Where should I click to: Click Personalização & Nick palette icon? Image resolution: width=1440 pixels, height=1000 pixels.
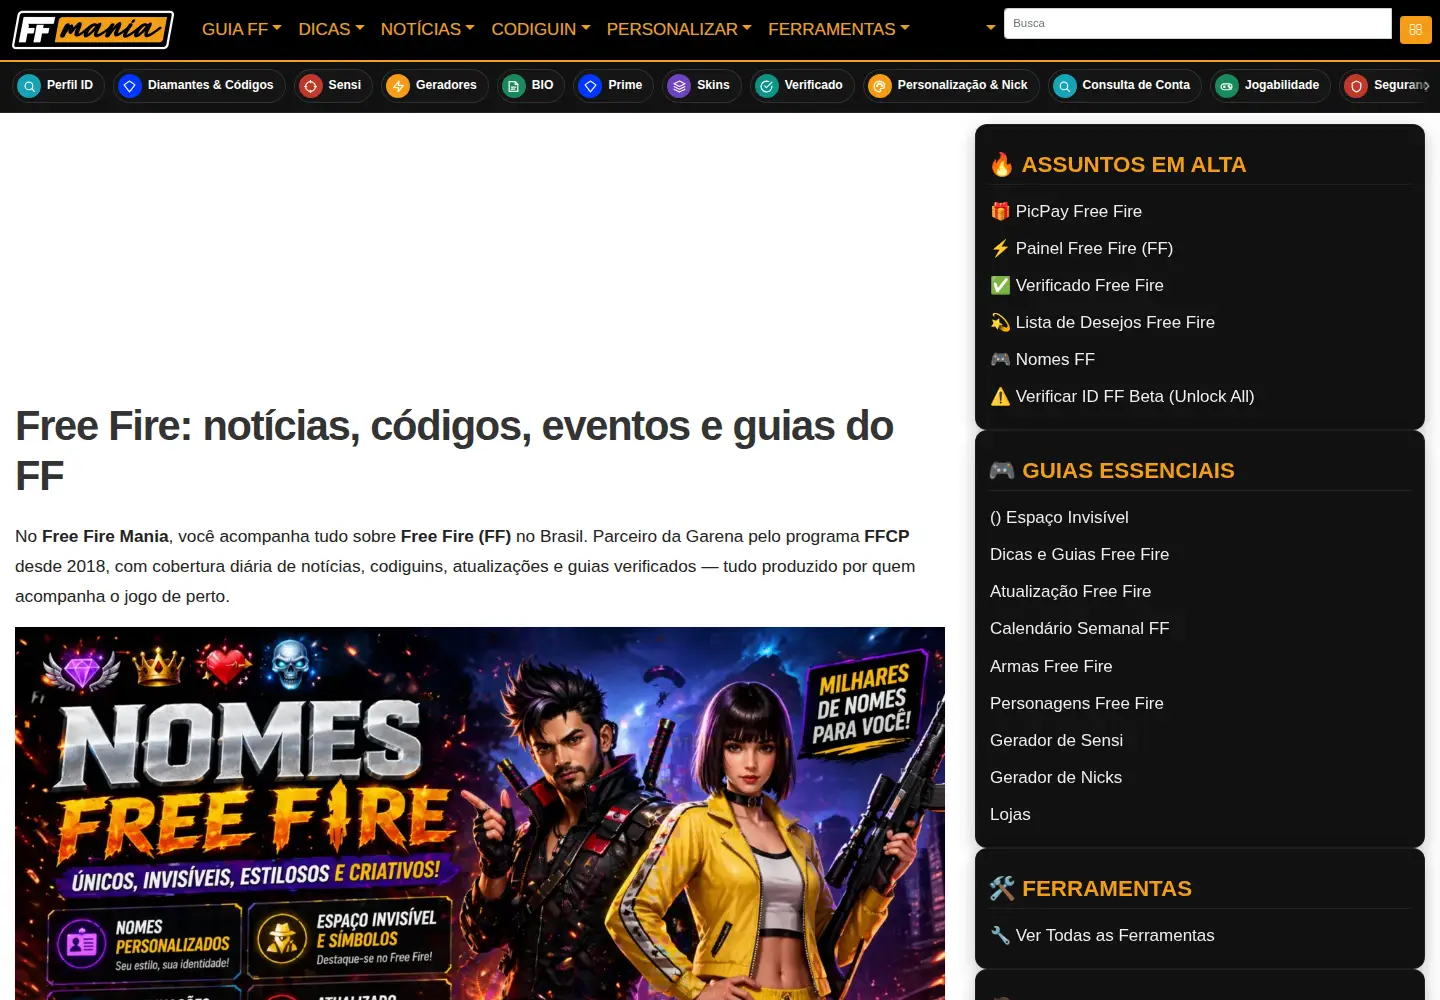tap(880, 86)
